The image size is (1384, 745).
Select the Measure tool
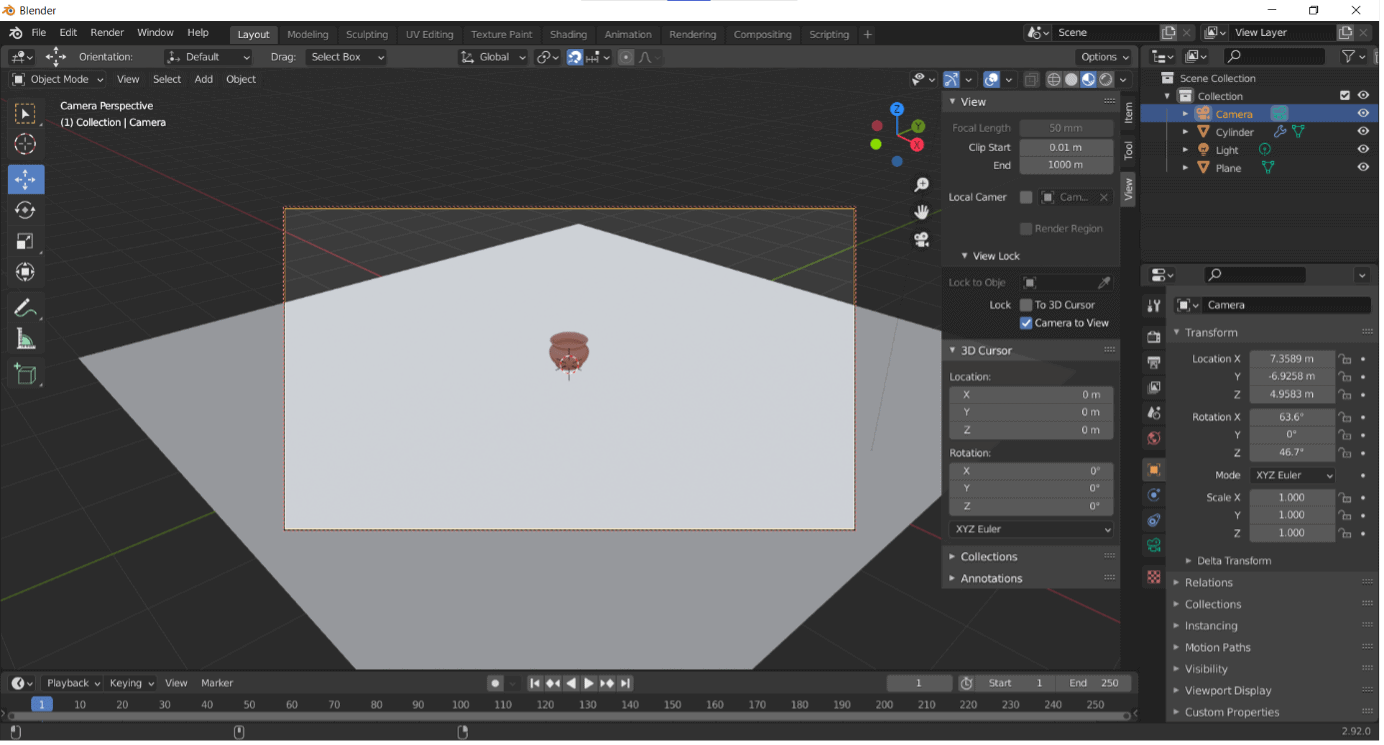26,340
